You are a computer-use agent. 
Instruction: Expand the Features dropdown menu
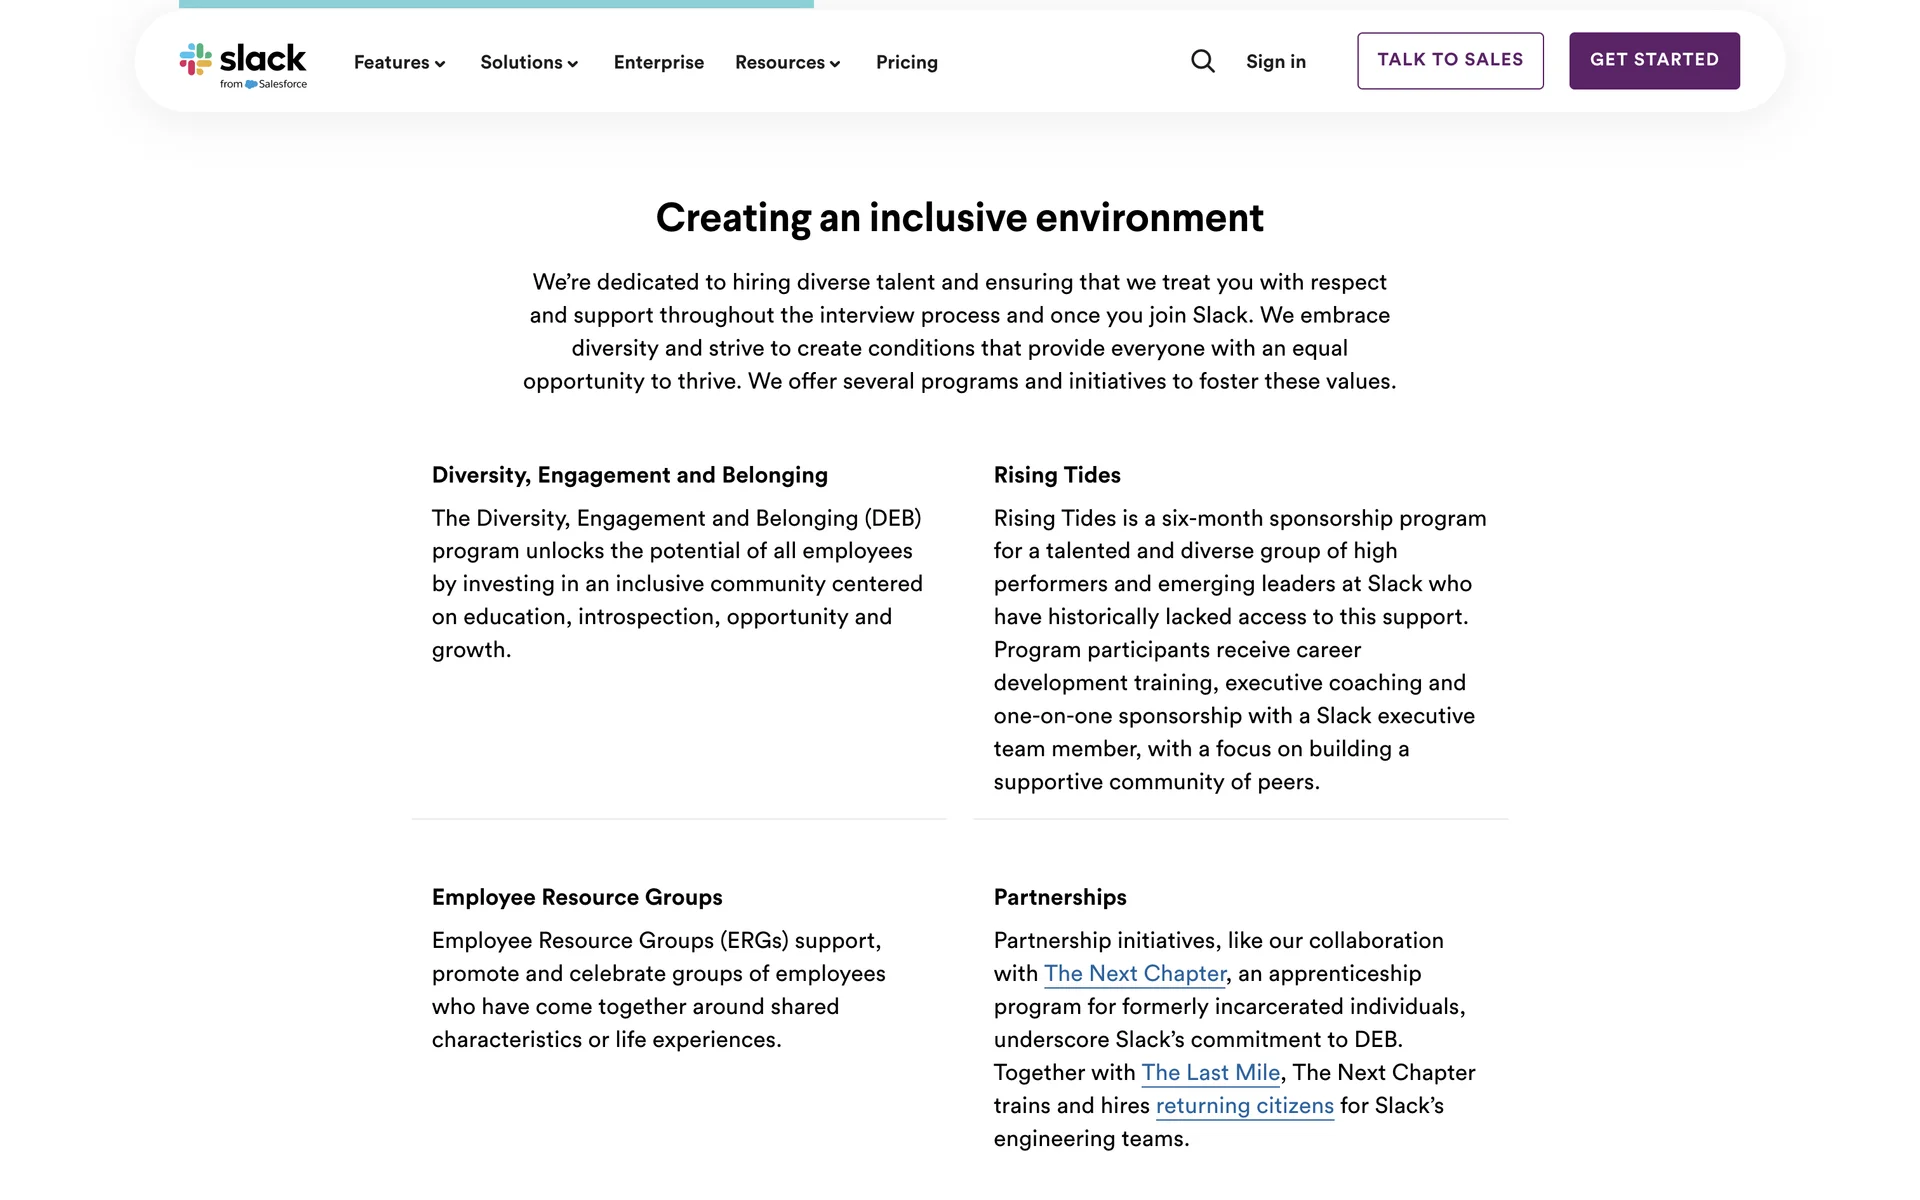tap(399, 62)
